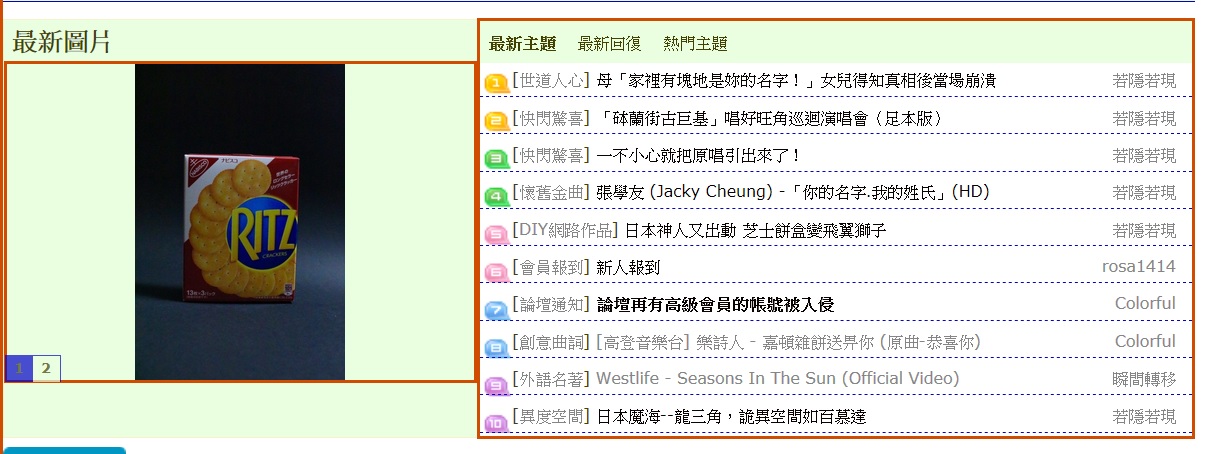
Task: Click the number 2 rank badge icon
Action: (x=496, y=121)
